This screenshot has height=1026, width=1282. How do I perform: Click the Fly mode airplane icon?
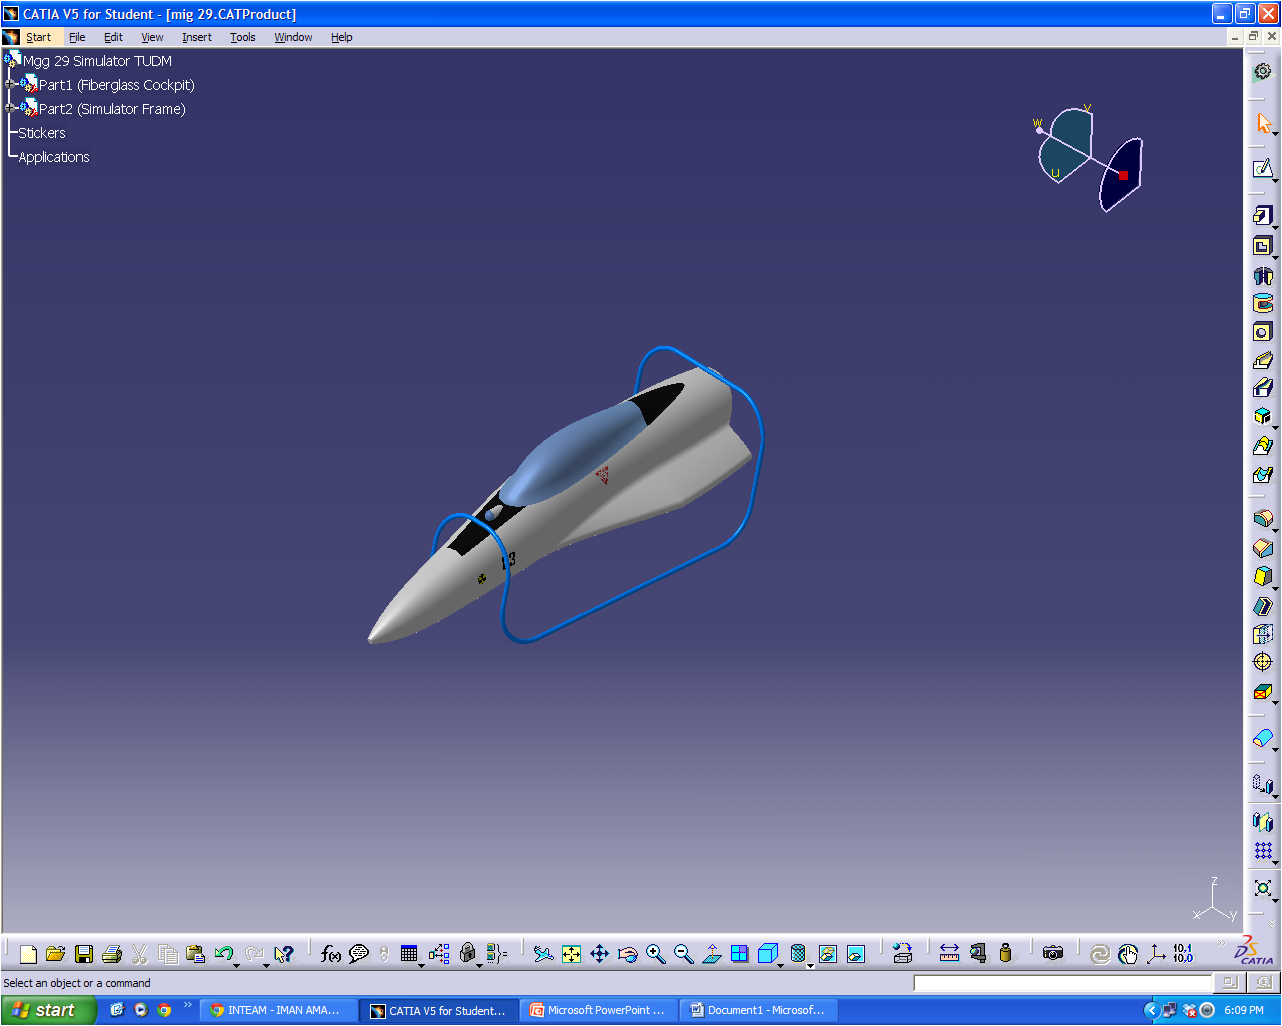click(x=543, y=954)
